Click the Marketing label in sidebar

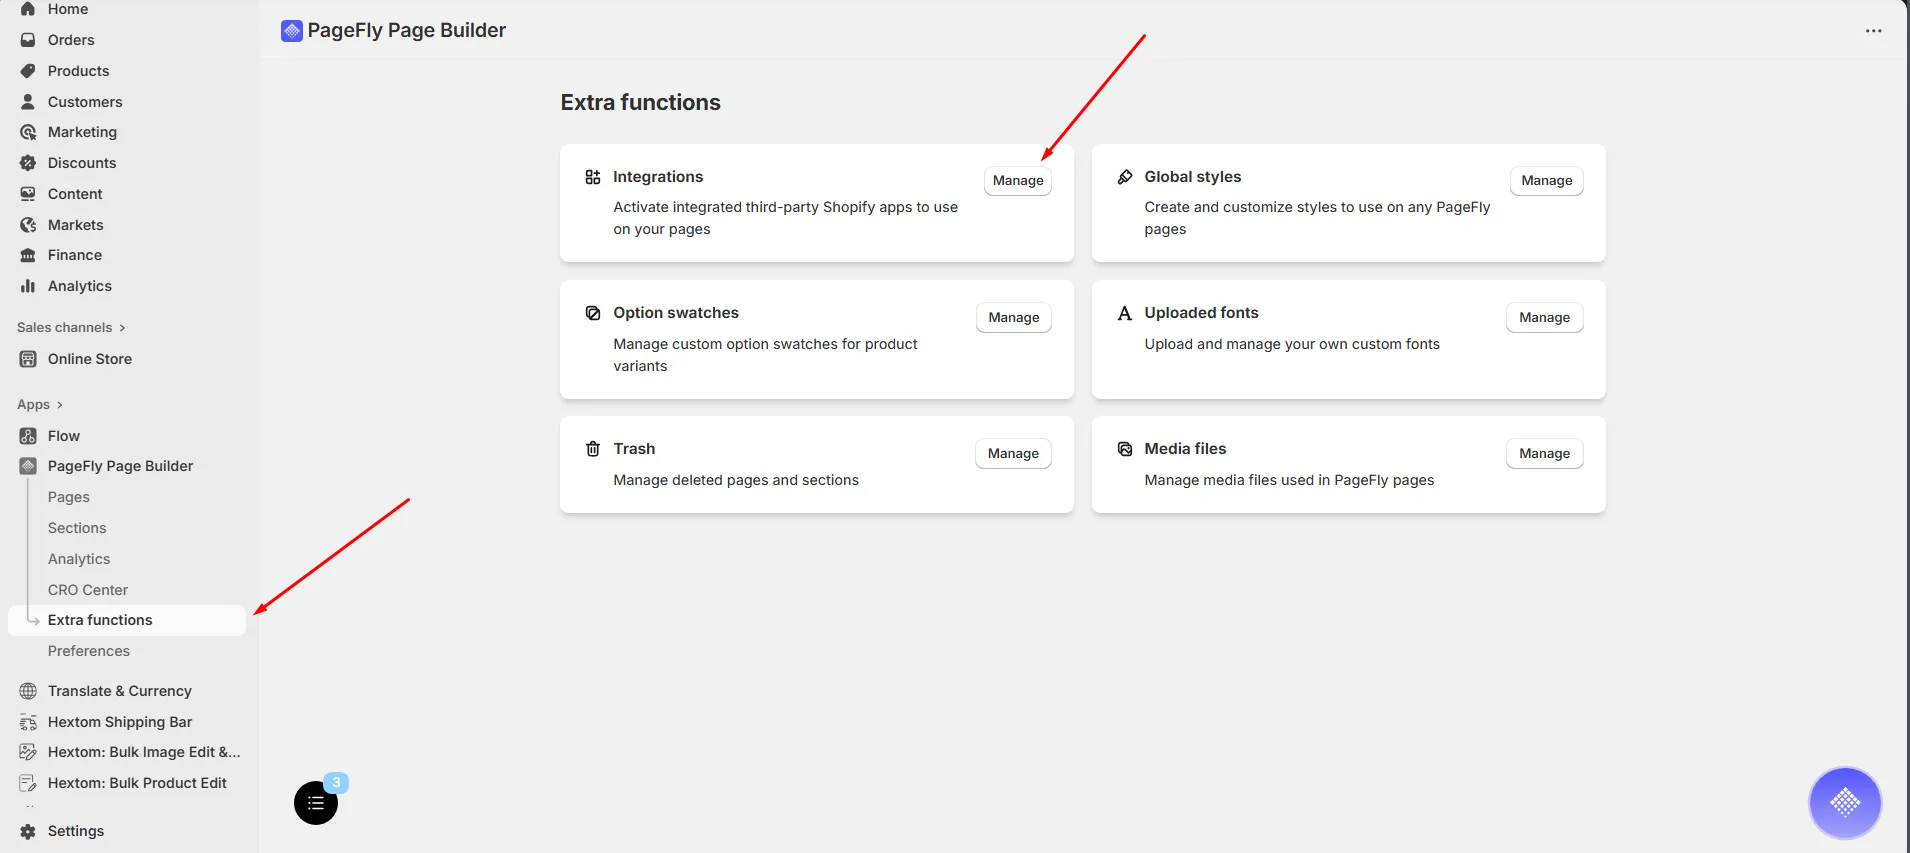82,132
